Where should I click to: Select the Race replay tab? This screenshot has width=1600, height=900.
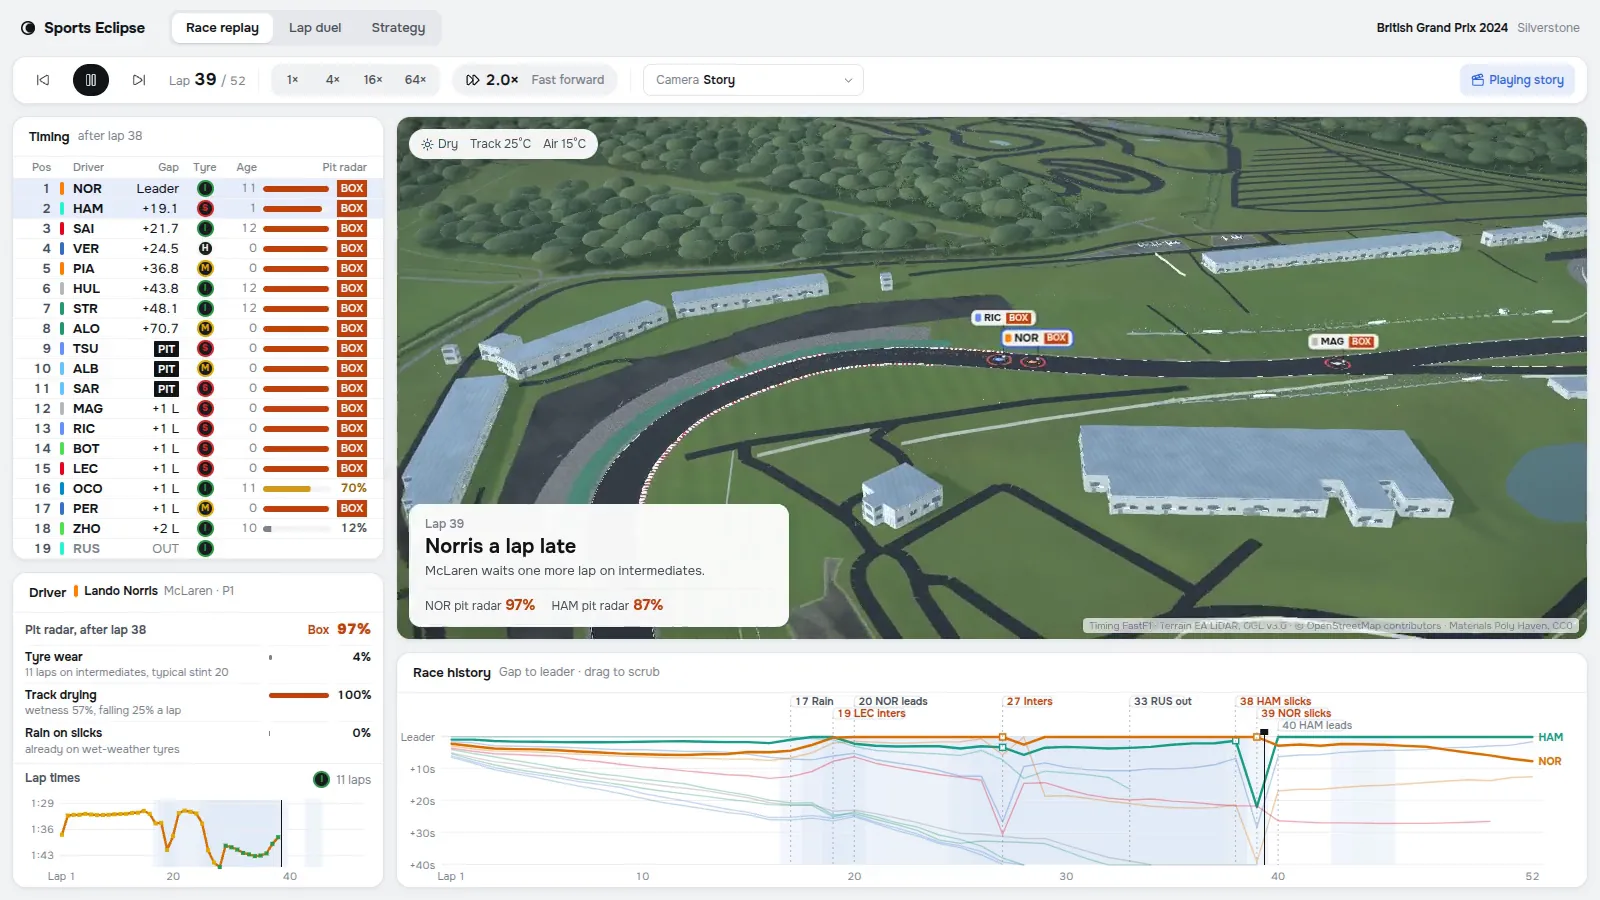coord(222,28)
